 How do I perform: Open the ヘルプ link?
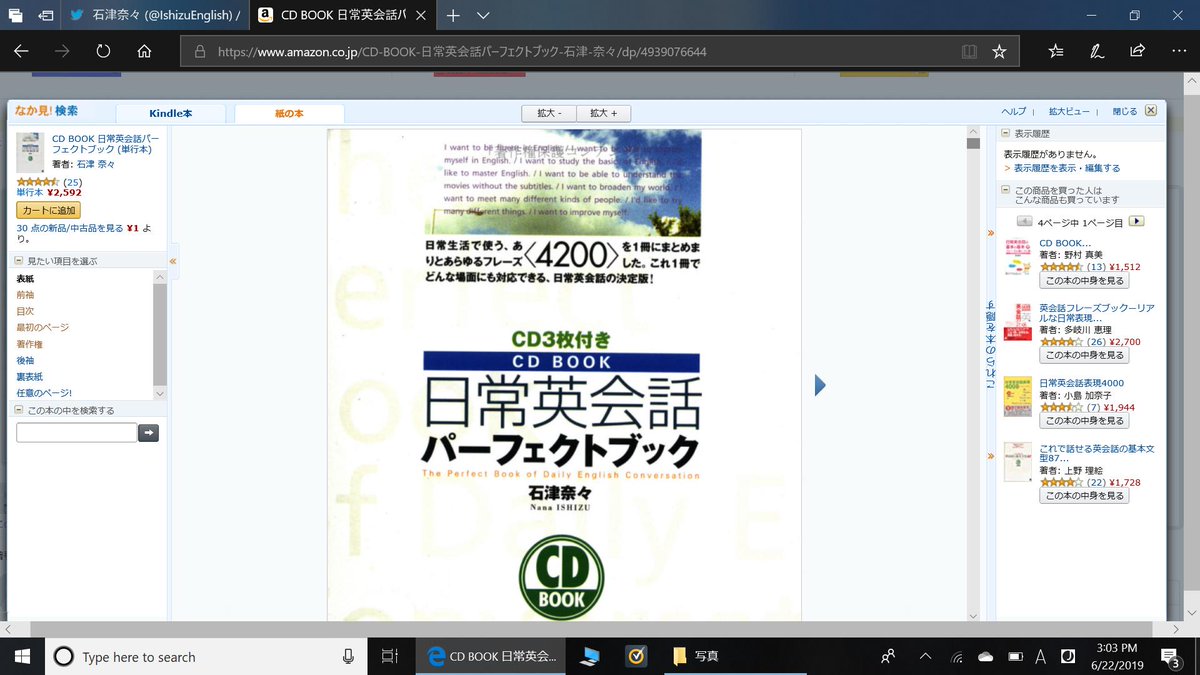tap(1014, 112)
